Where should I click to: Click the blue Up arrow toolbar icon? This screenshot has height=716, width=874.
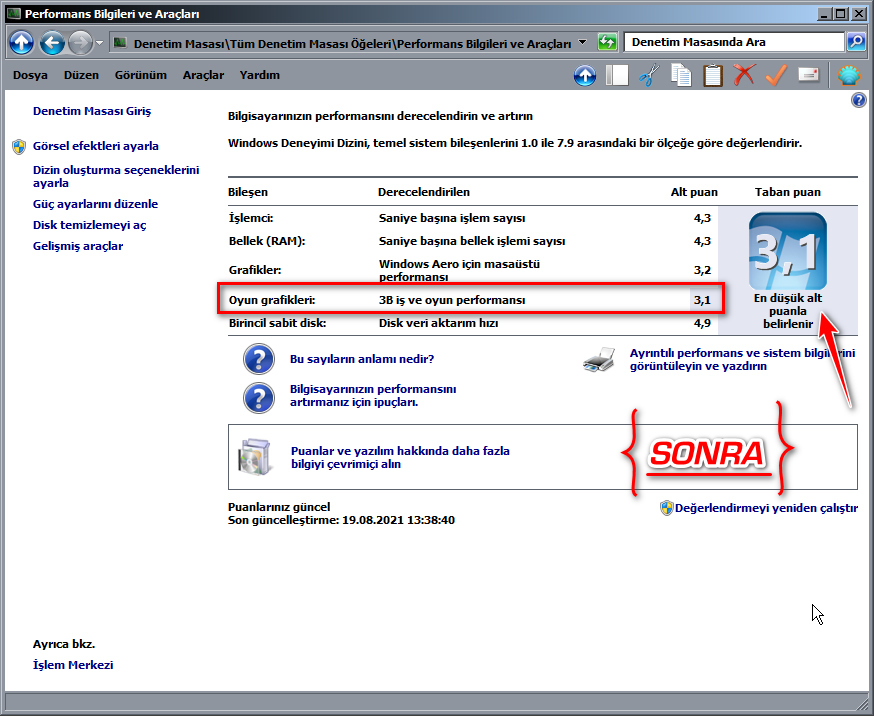(585, 75)
